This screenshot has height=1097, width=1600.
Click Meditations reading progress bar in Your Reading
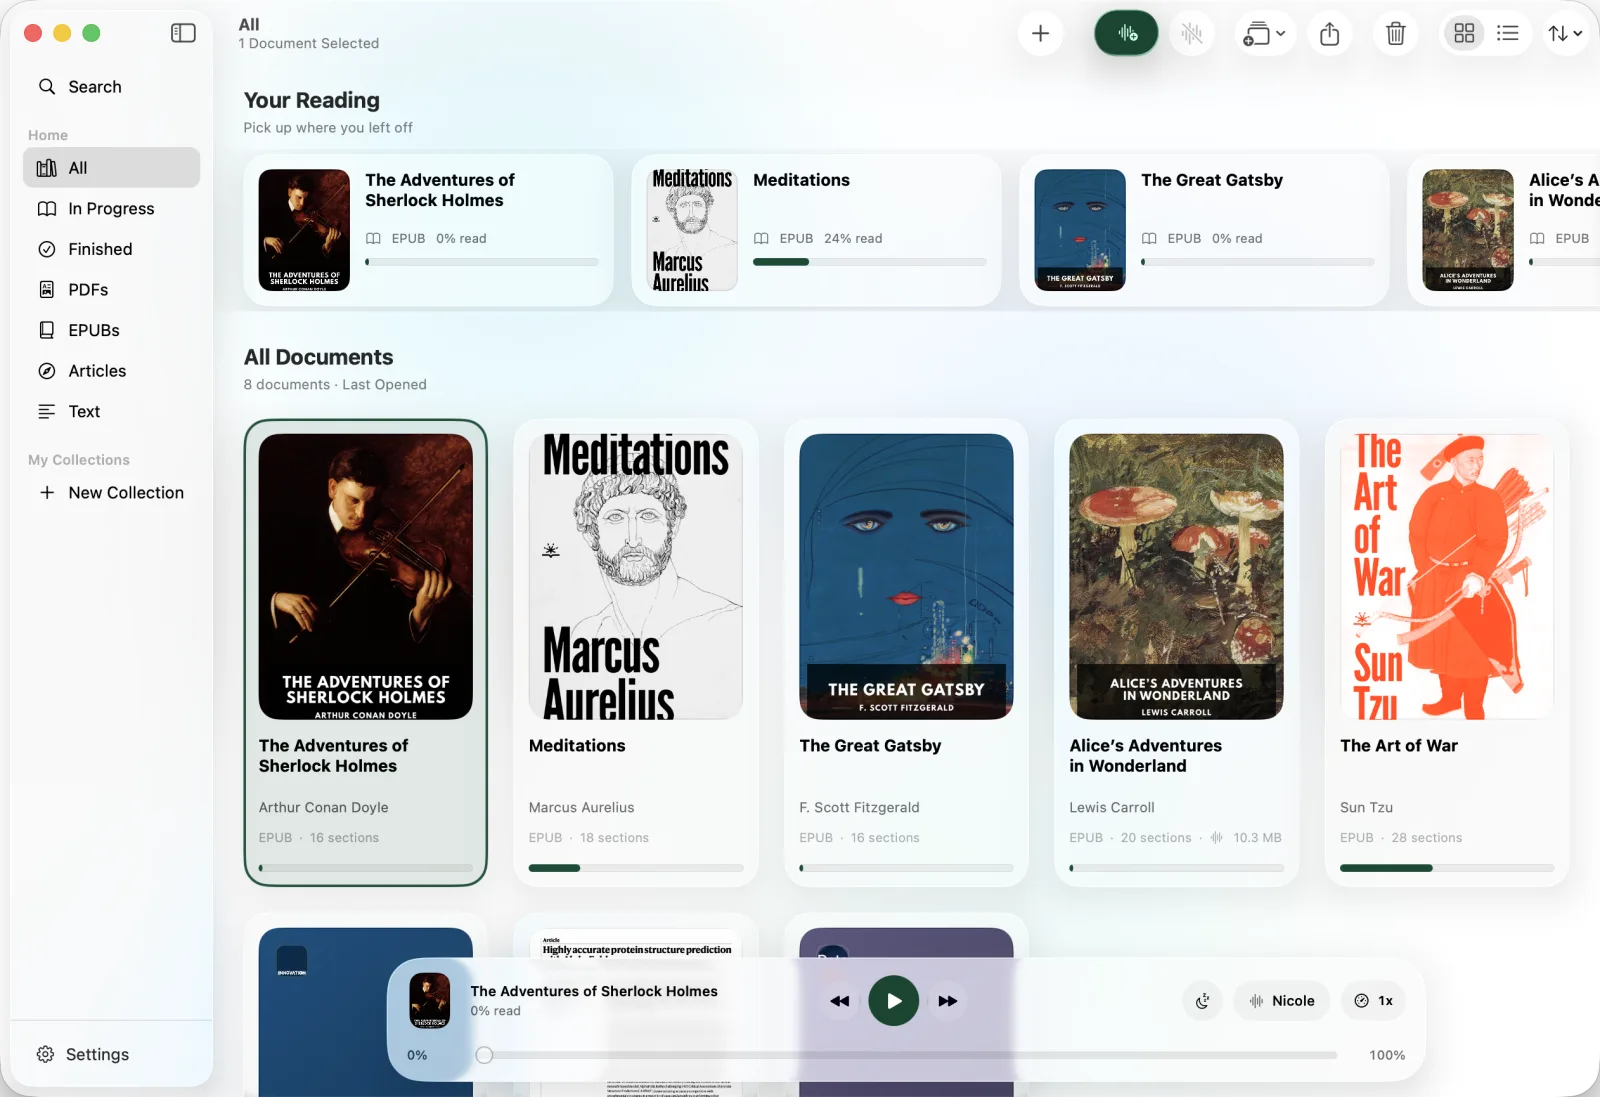(869, 262)
